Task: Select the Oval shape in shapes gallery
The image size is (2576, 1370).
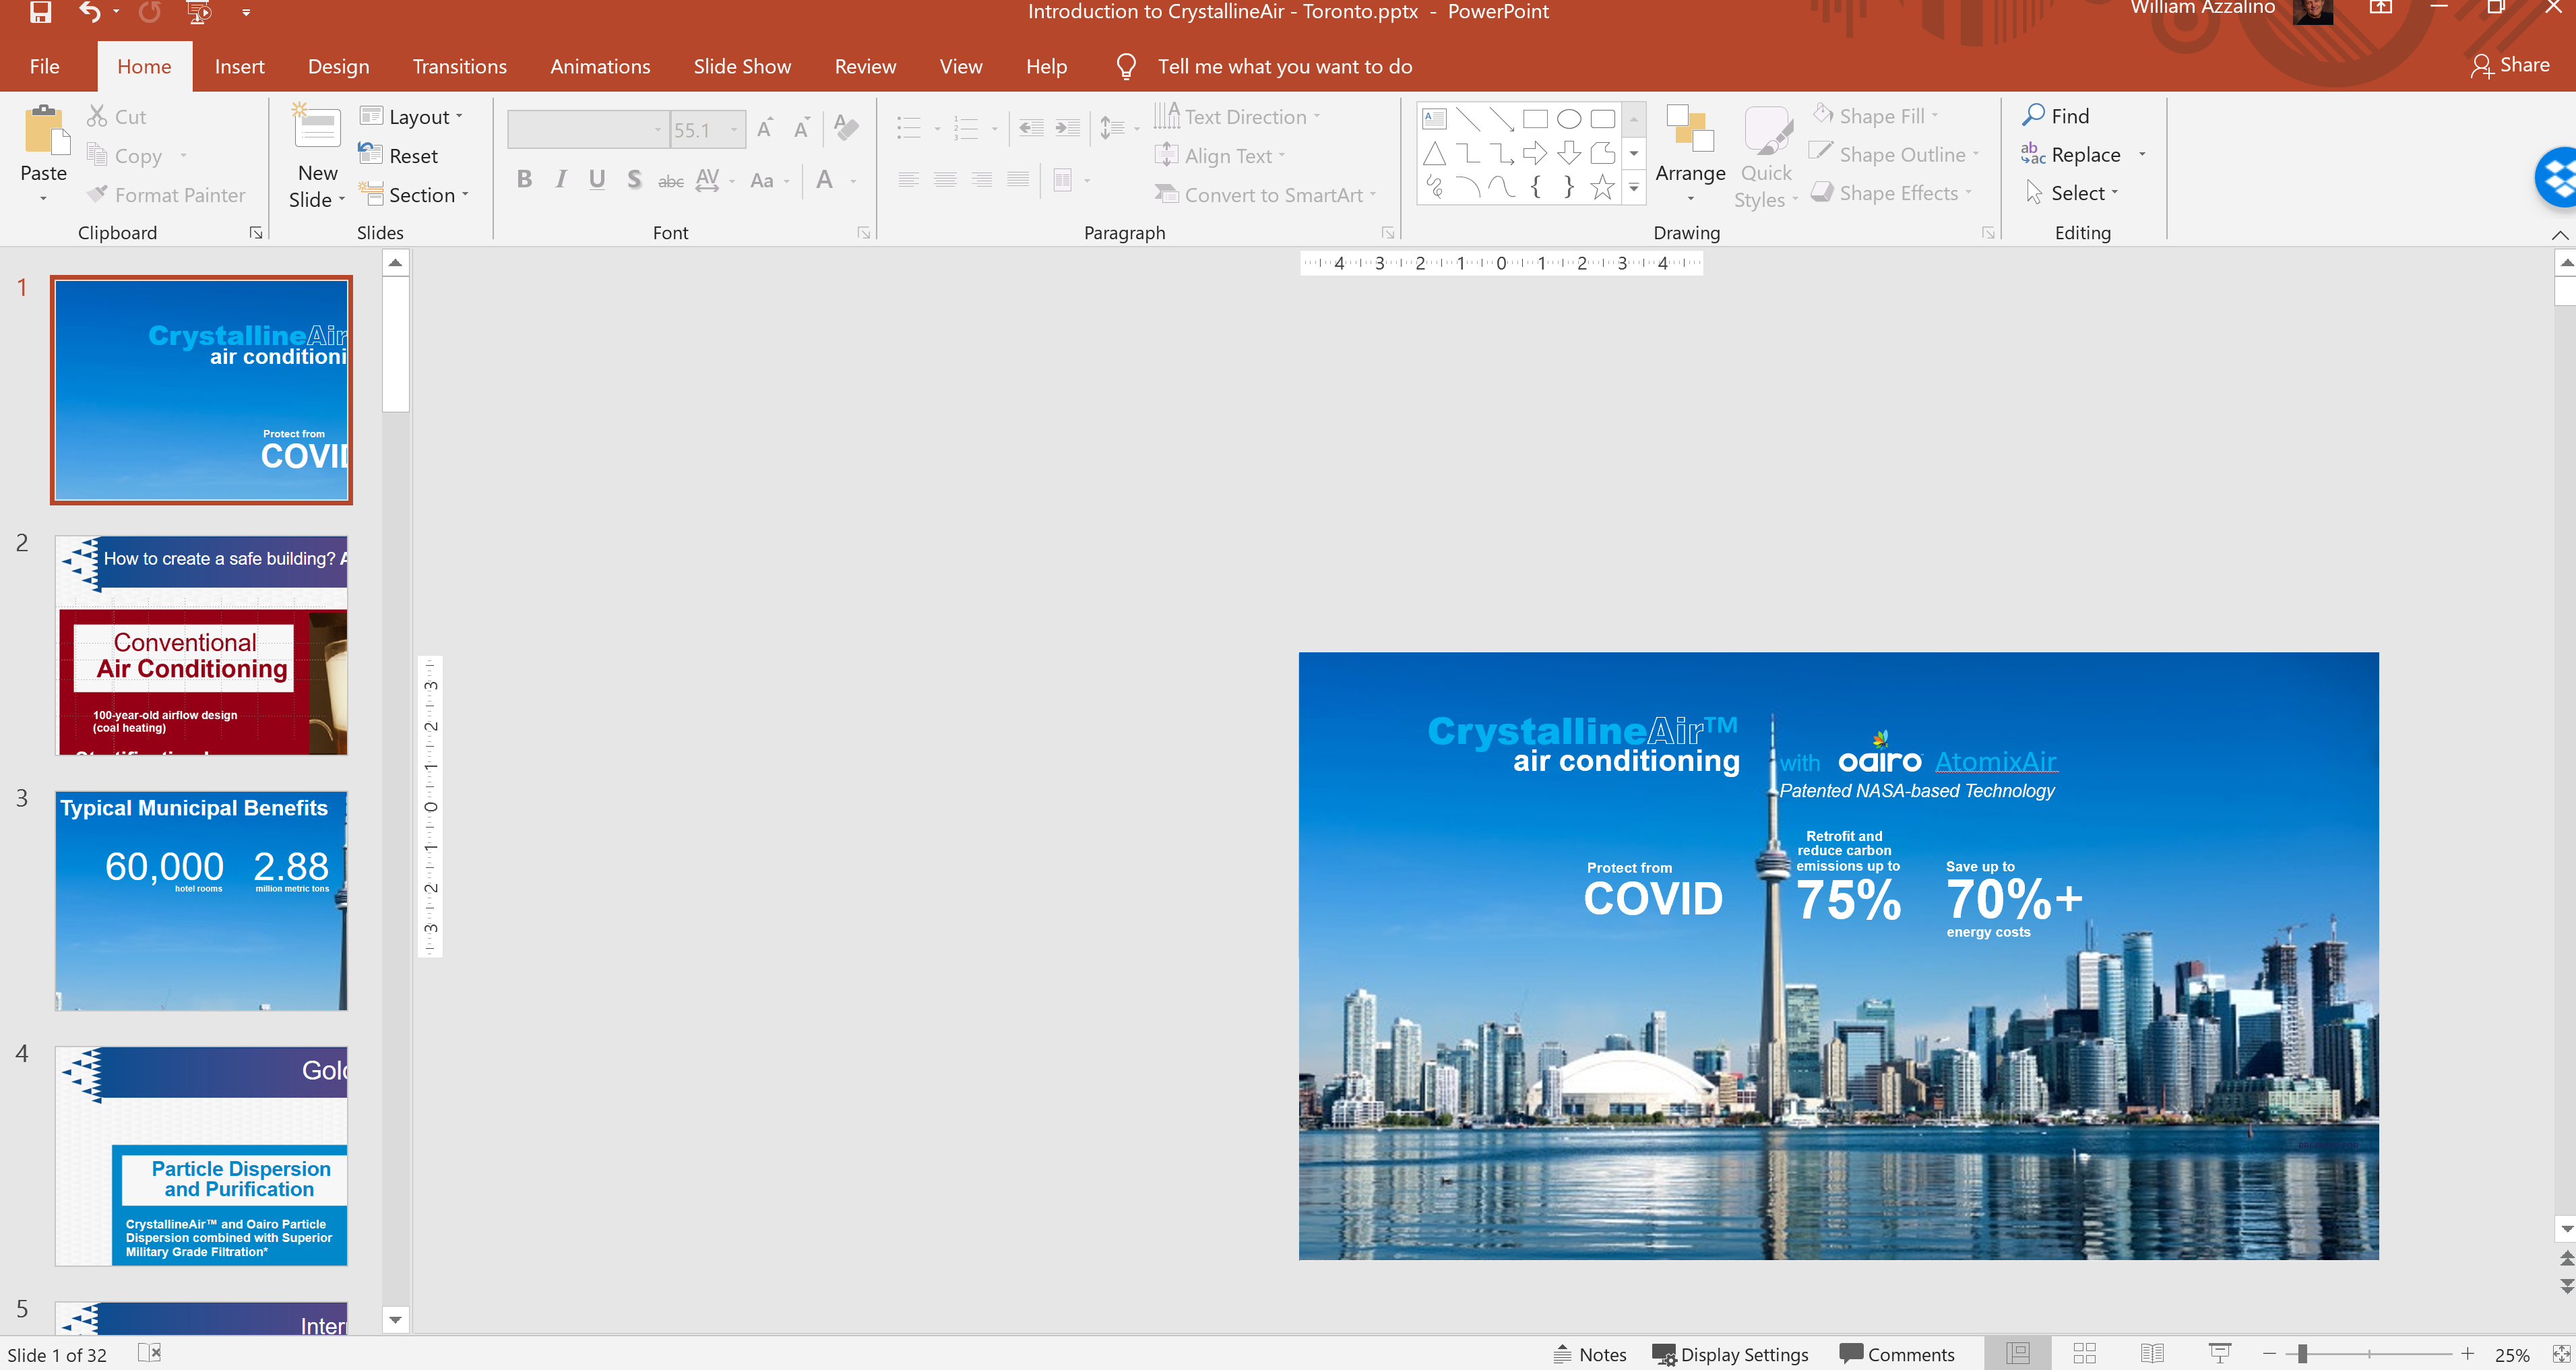Action: click(1569, 119)
